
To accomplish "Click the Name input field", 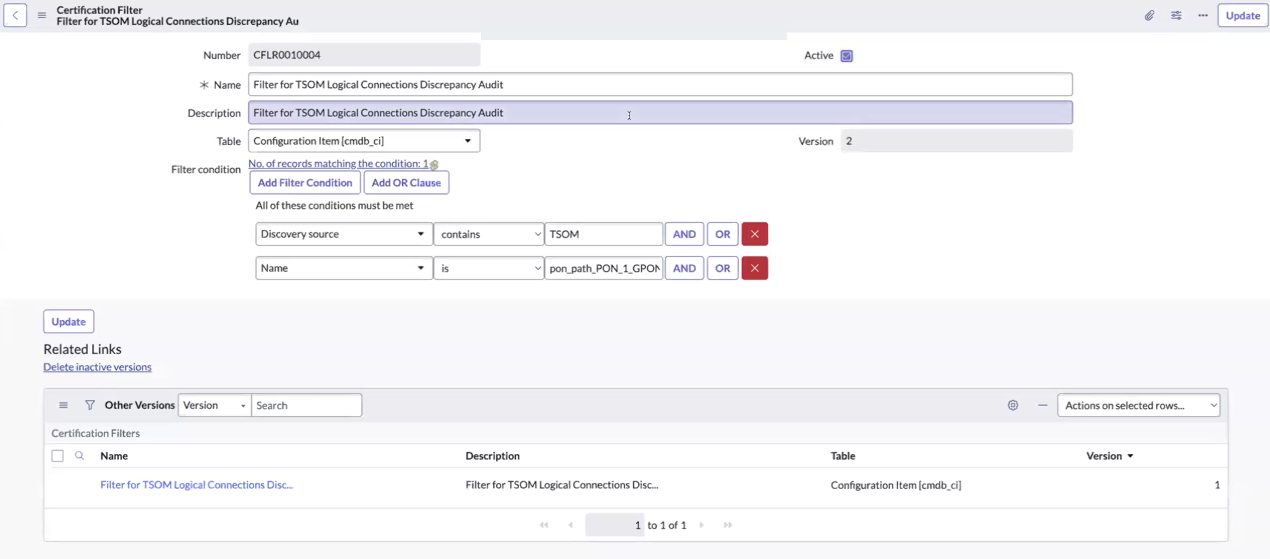I will (x=660, y=85).
